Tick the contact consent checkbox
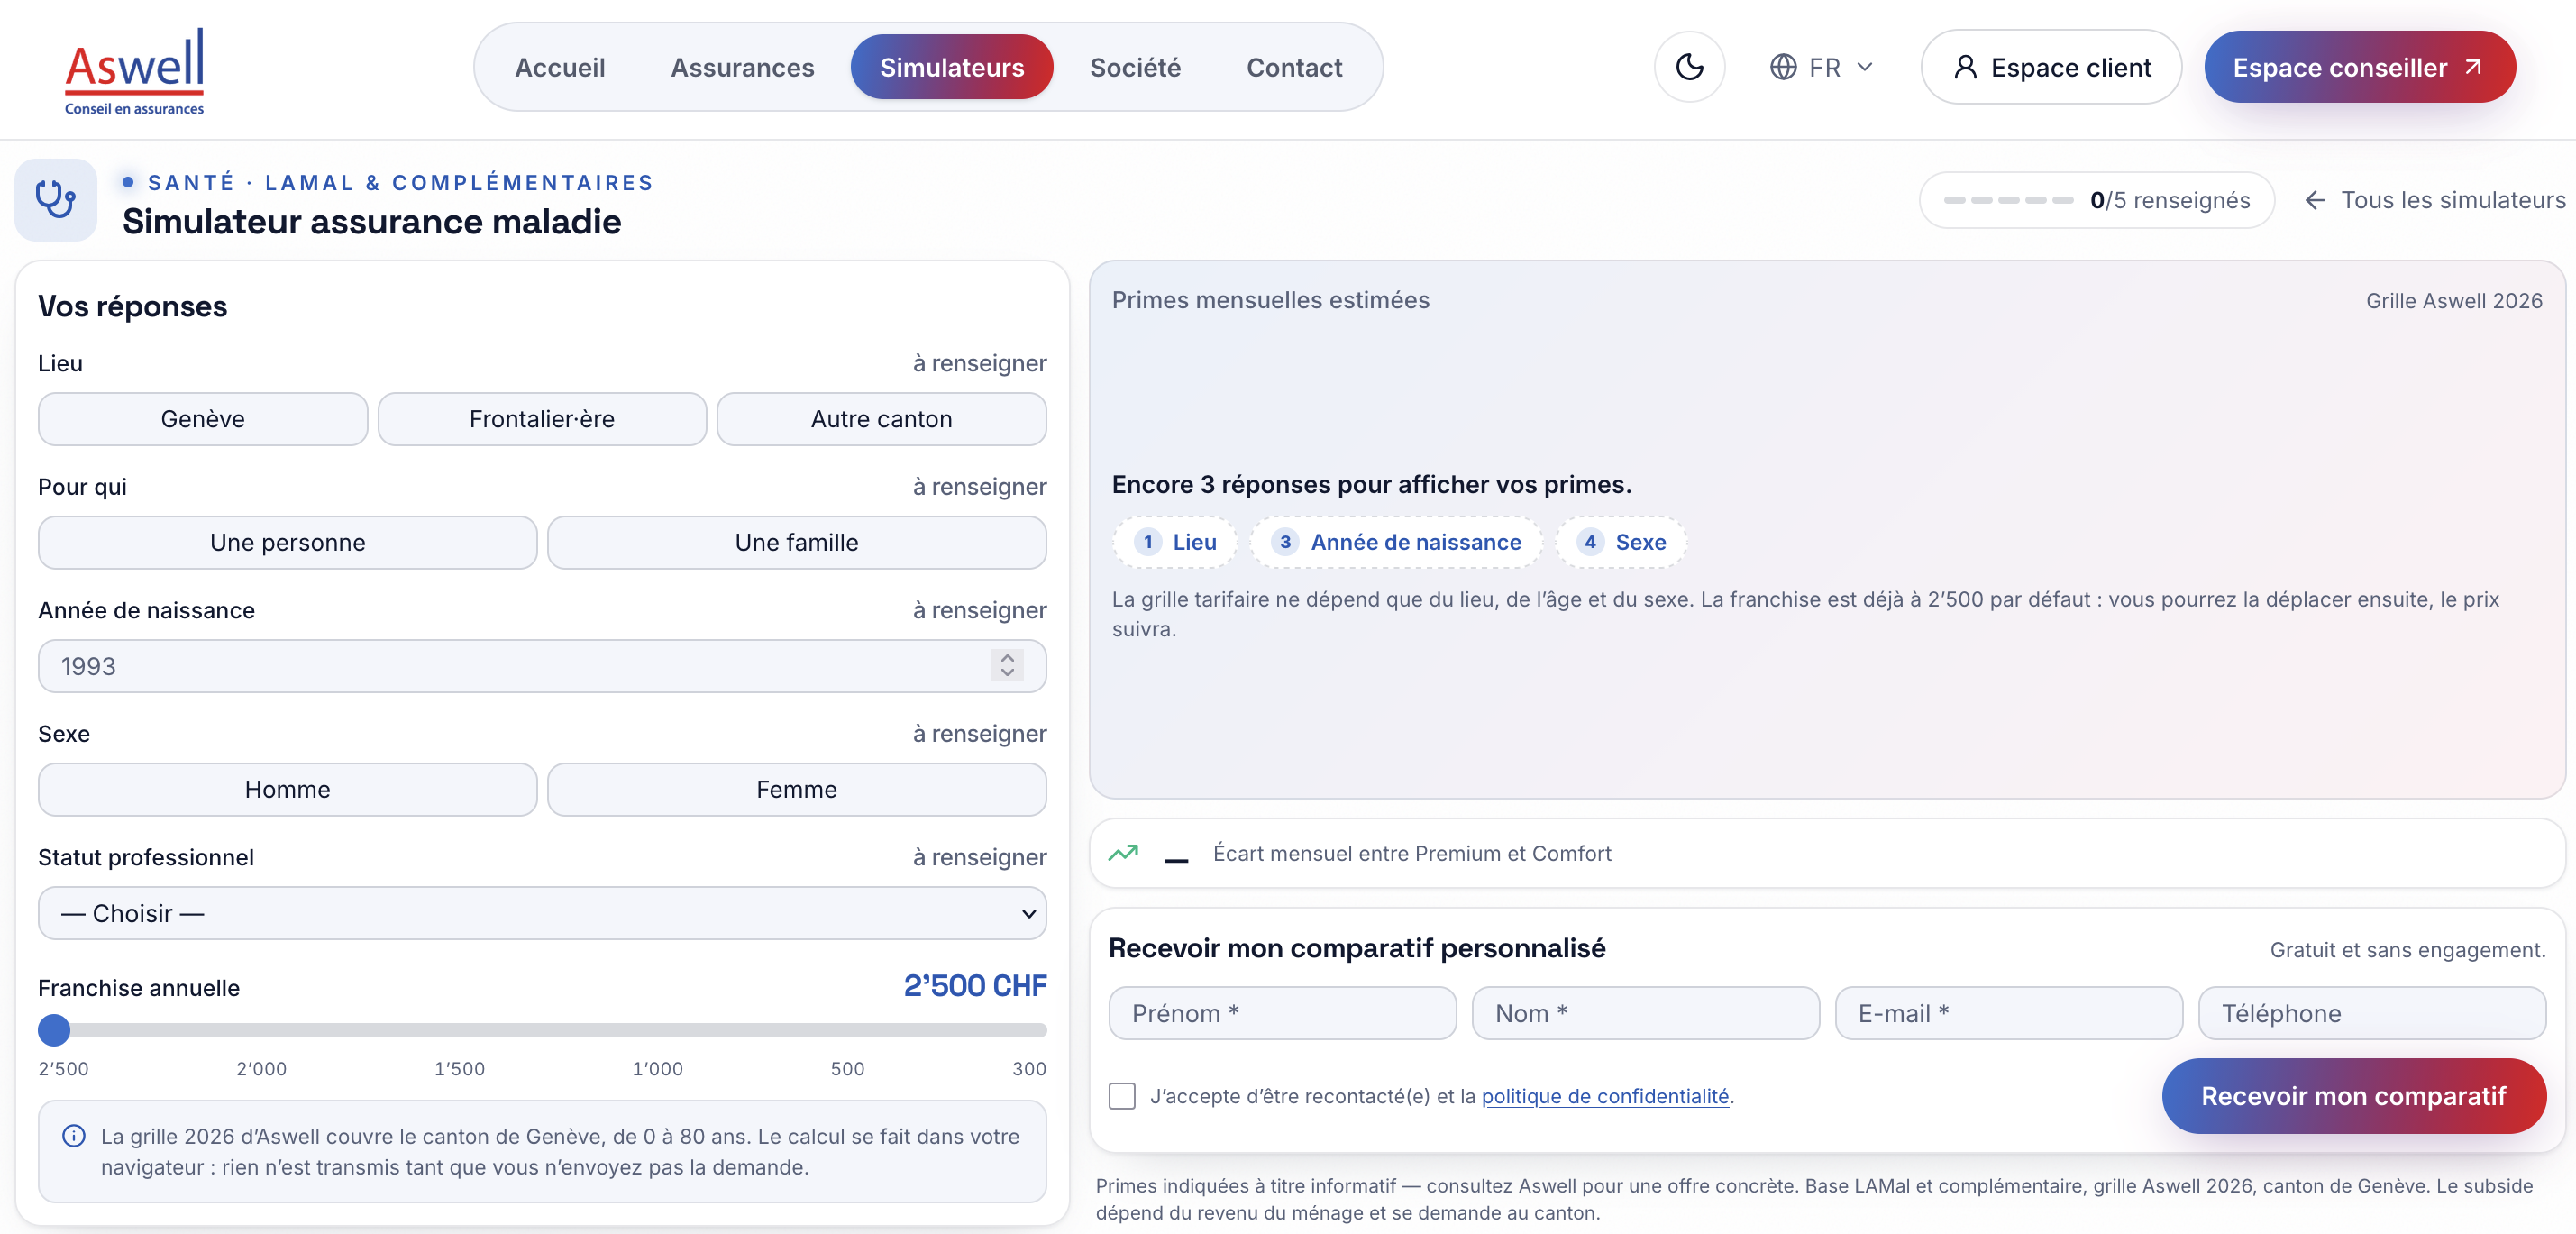Screen dimensions: 2576x1234 [1122, 1096]
